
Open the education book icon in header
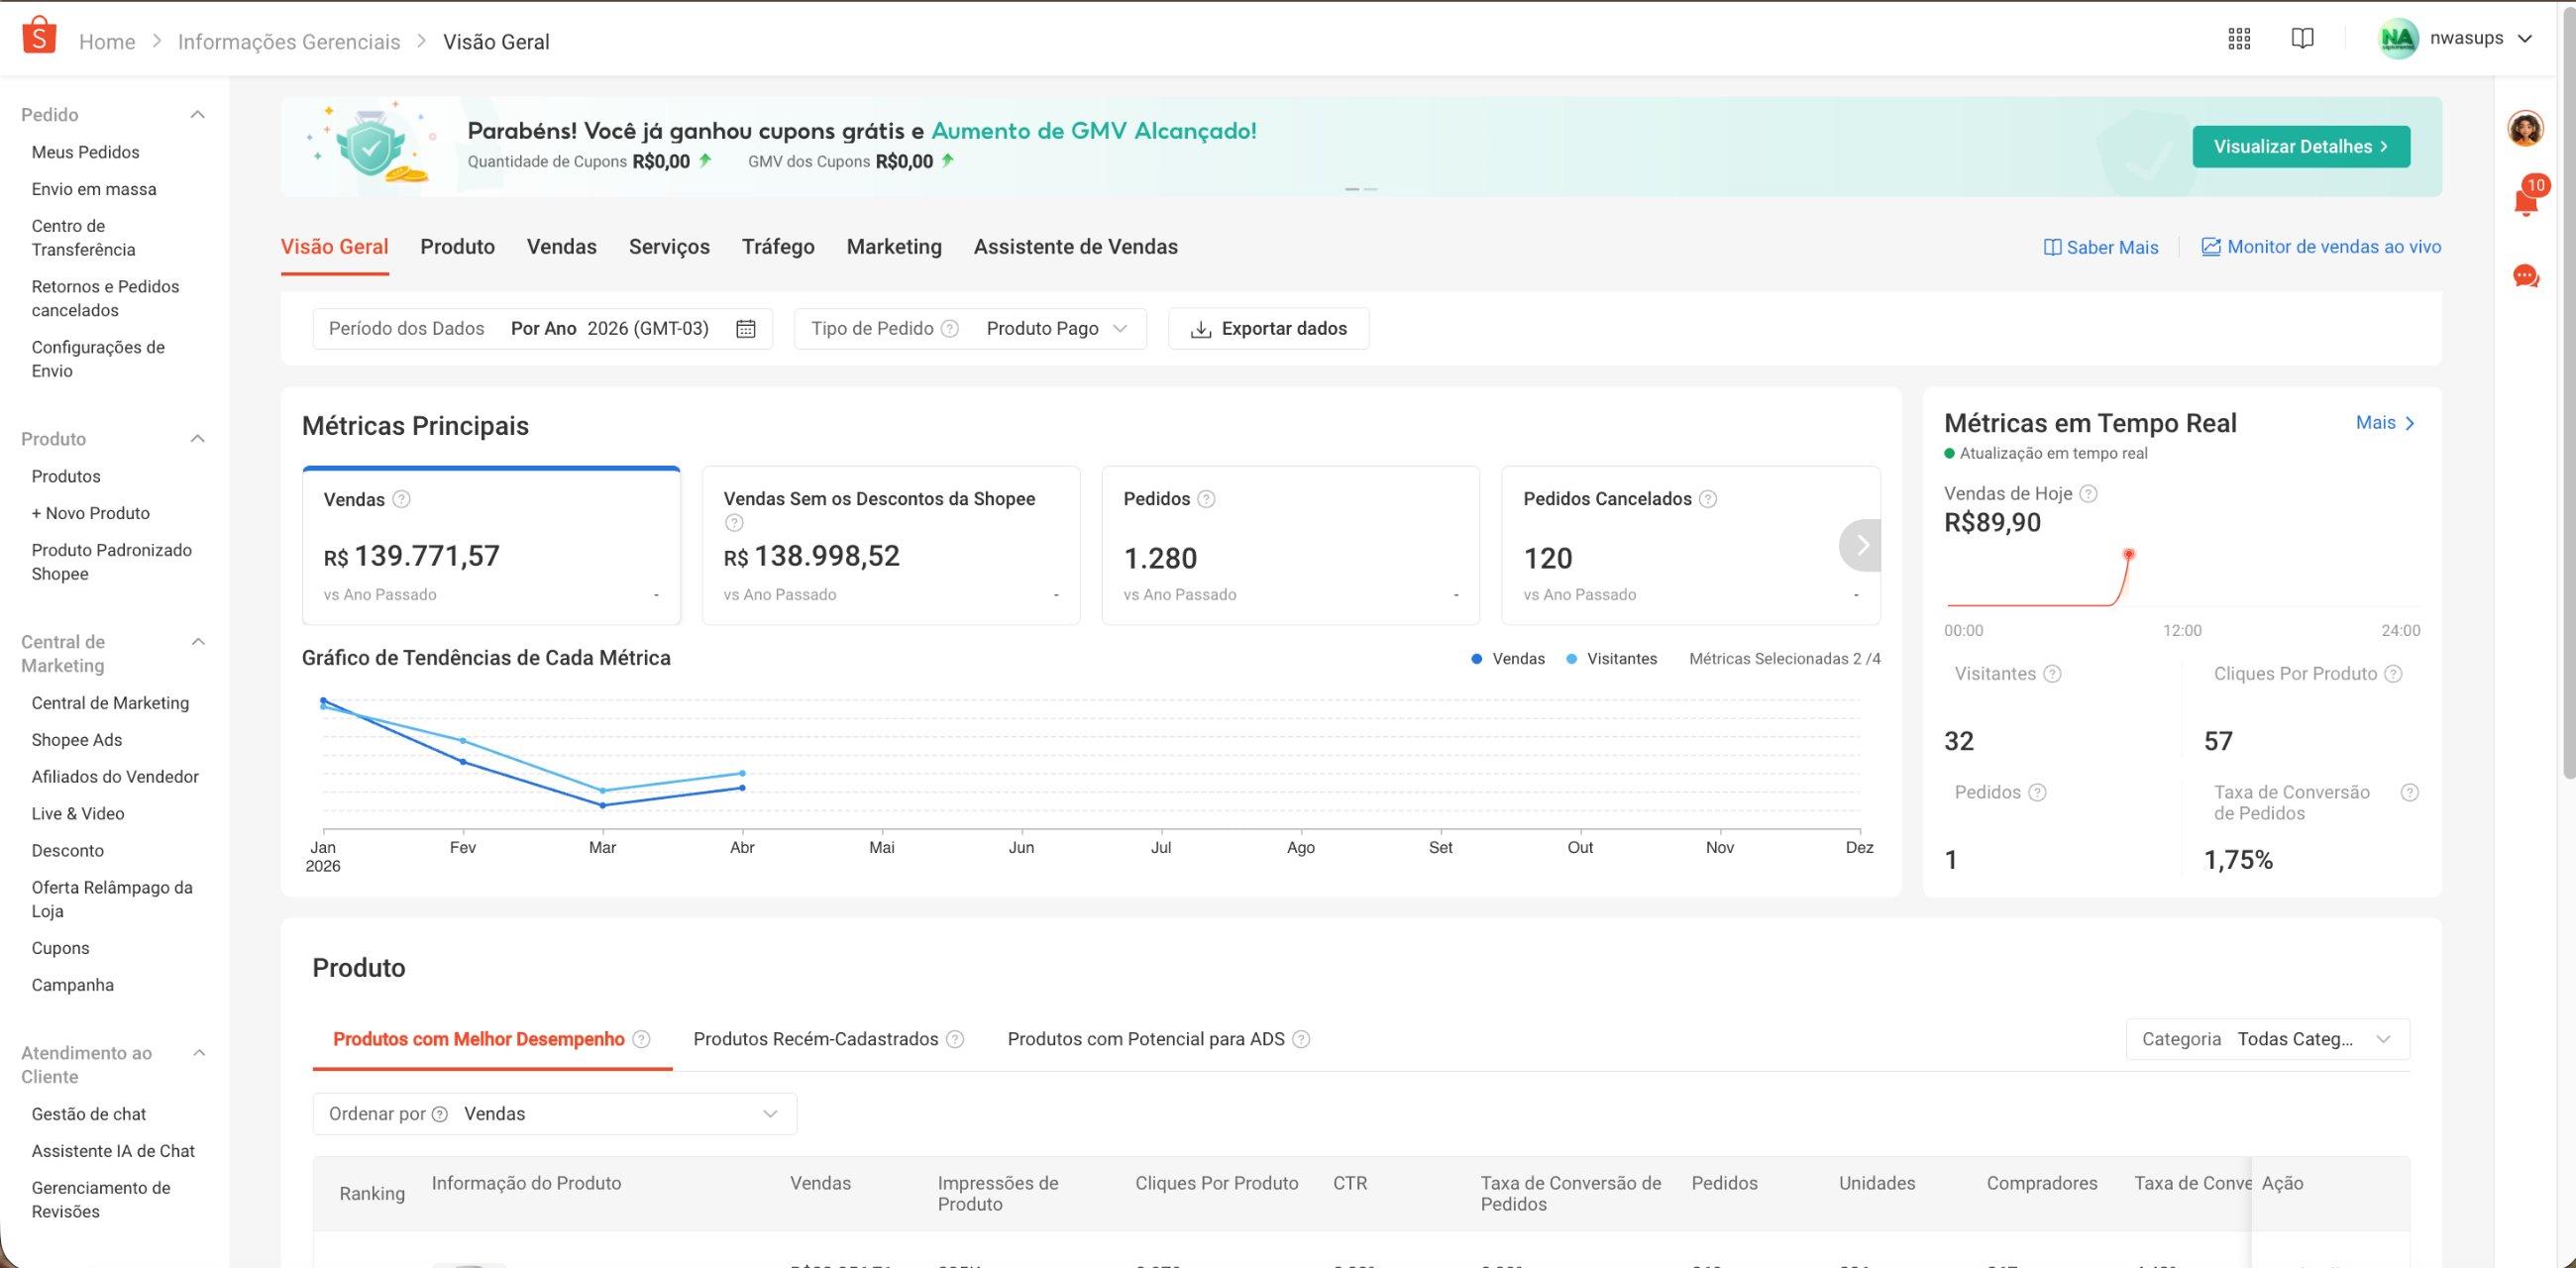(2302, 38)
